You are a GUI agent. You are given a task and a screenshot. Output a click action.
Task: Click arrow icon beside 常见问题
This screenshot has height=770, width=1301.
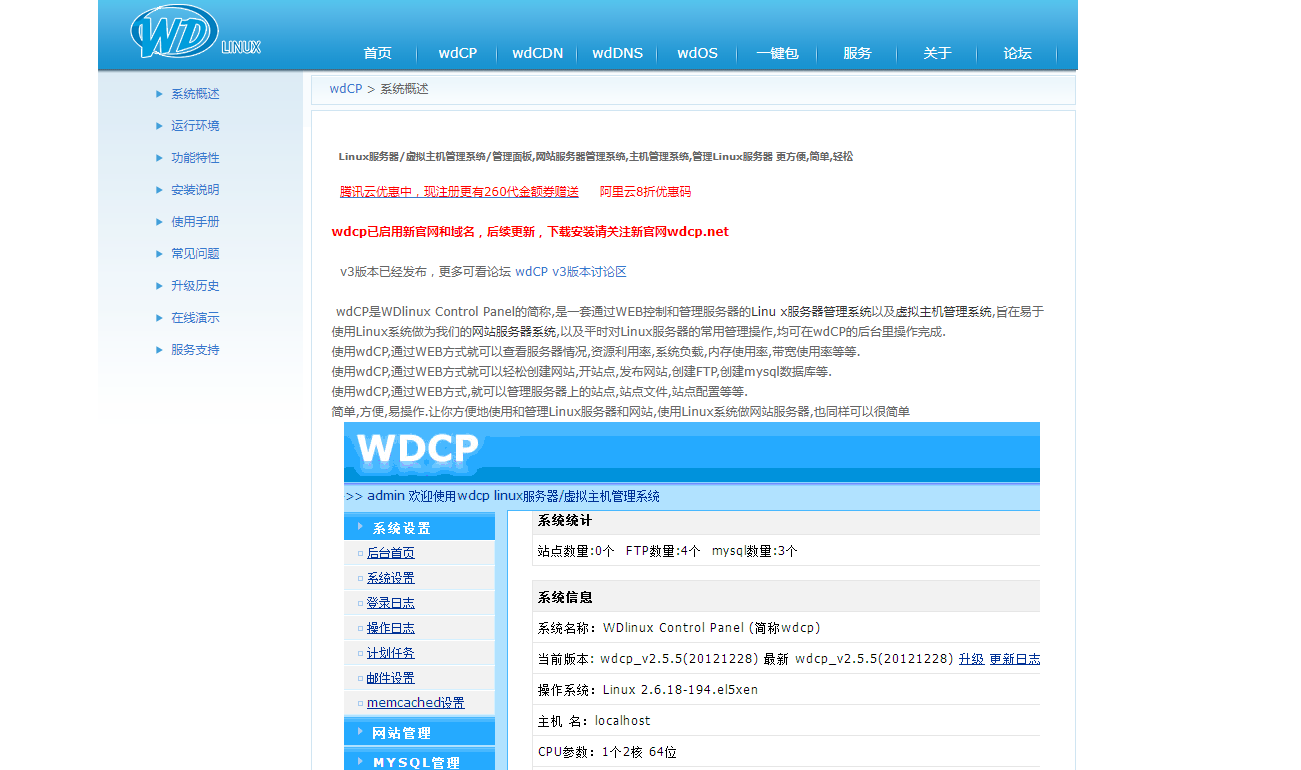159,254
